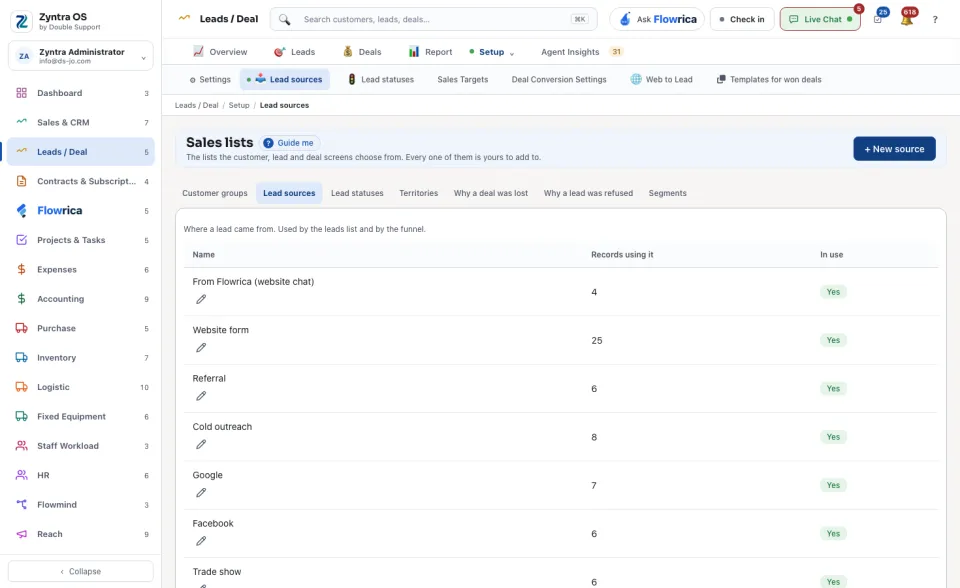Open Sales Targets setup page

point(463,80)
